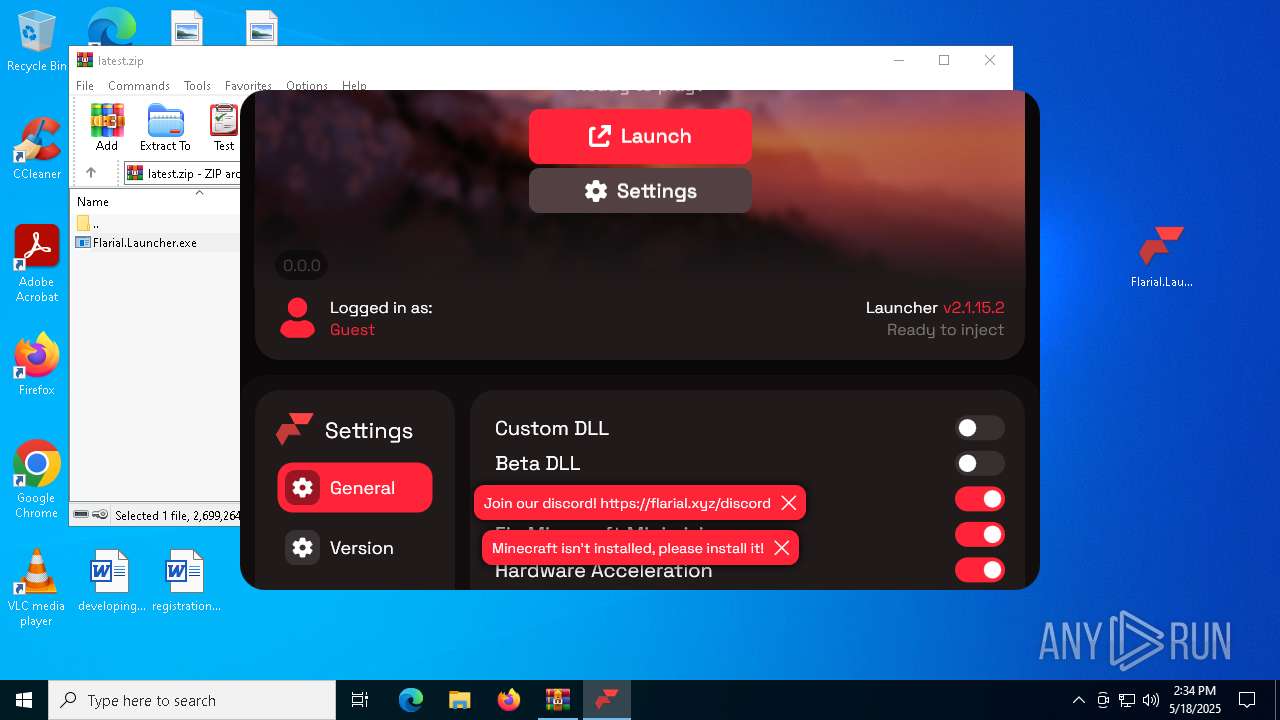The height and width of the screenshot is (720, 1280).
Task: Open the CCleaner desktop shortcut
Action: click(36, 149)
